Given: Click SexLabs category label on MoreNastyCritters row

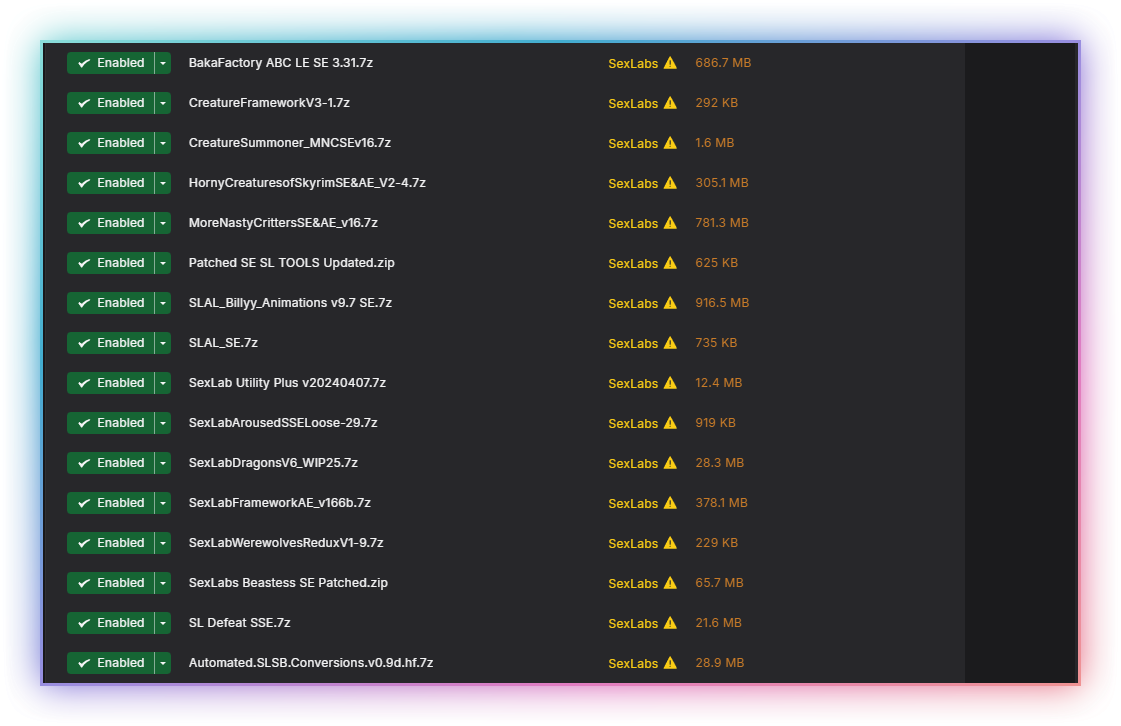Looking at the screenshot, I should click(x=633, y=223).
